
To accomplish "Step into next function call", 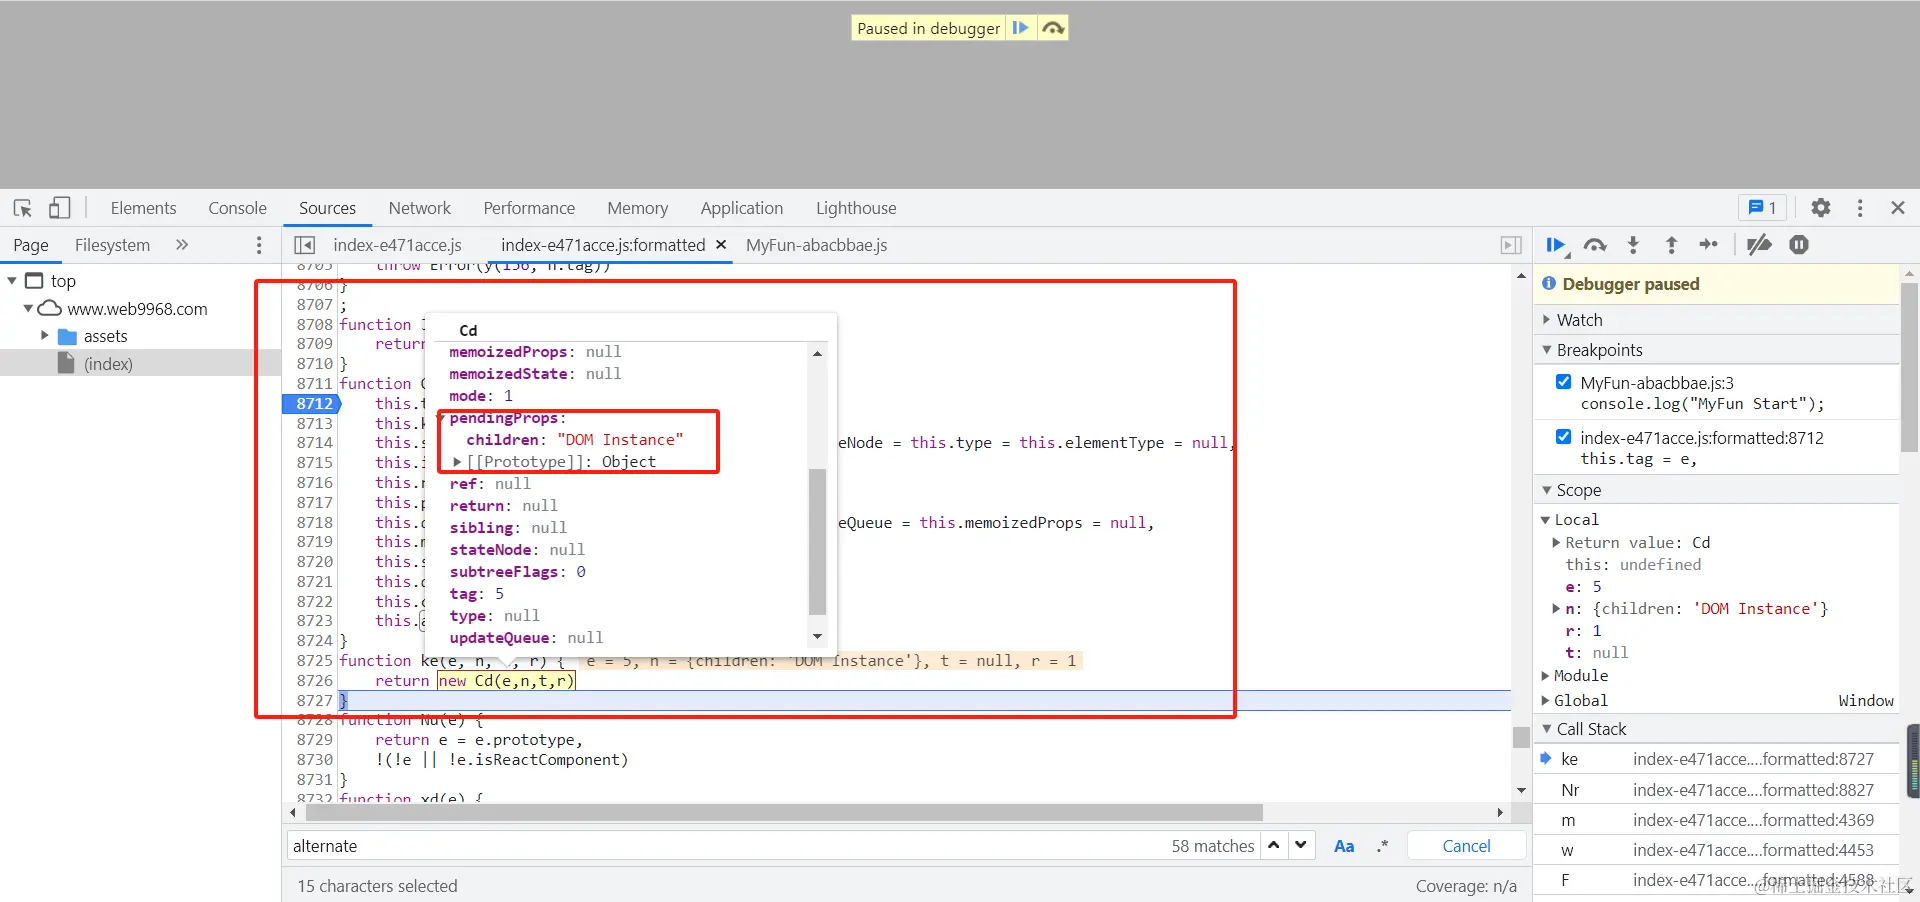I will point(1633,245).
